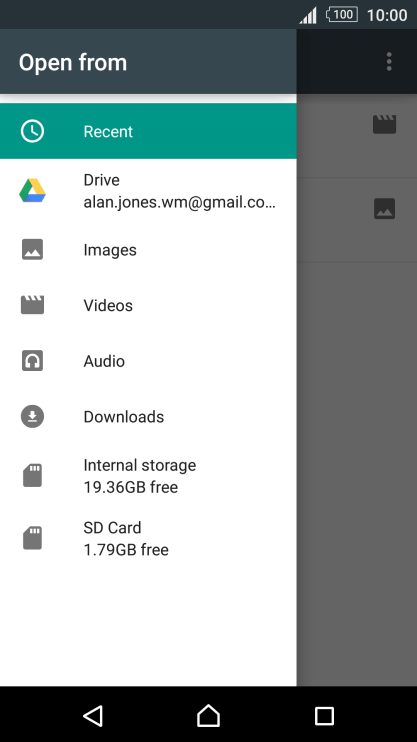Tap the Internal storage card icon
This screenshot has height=742, width=417.
click(x=32, y=476)
